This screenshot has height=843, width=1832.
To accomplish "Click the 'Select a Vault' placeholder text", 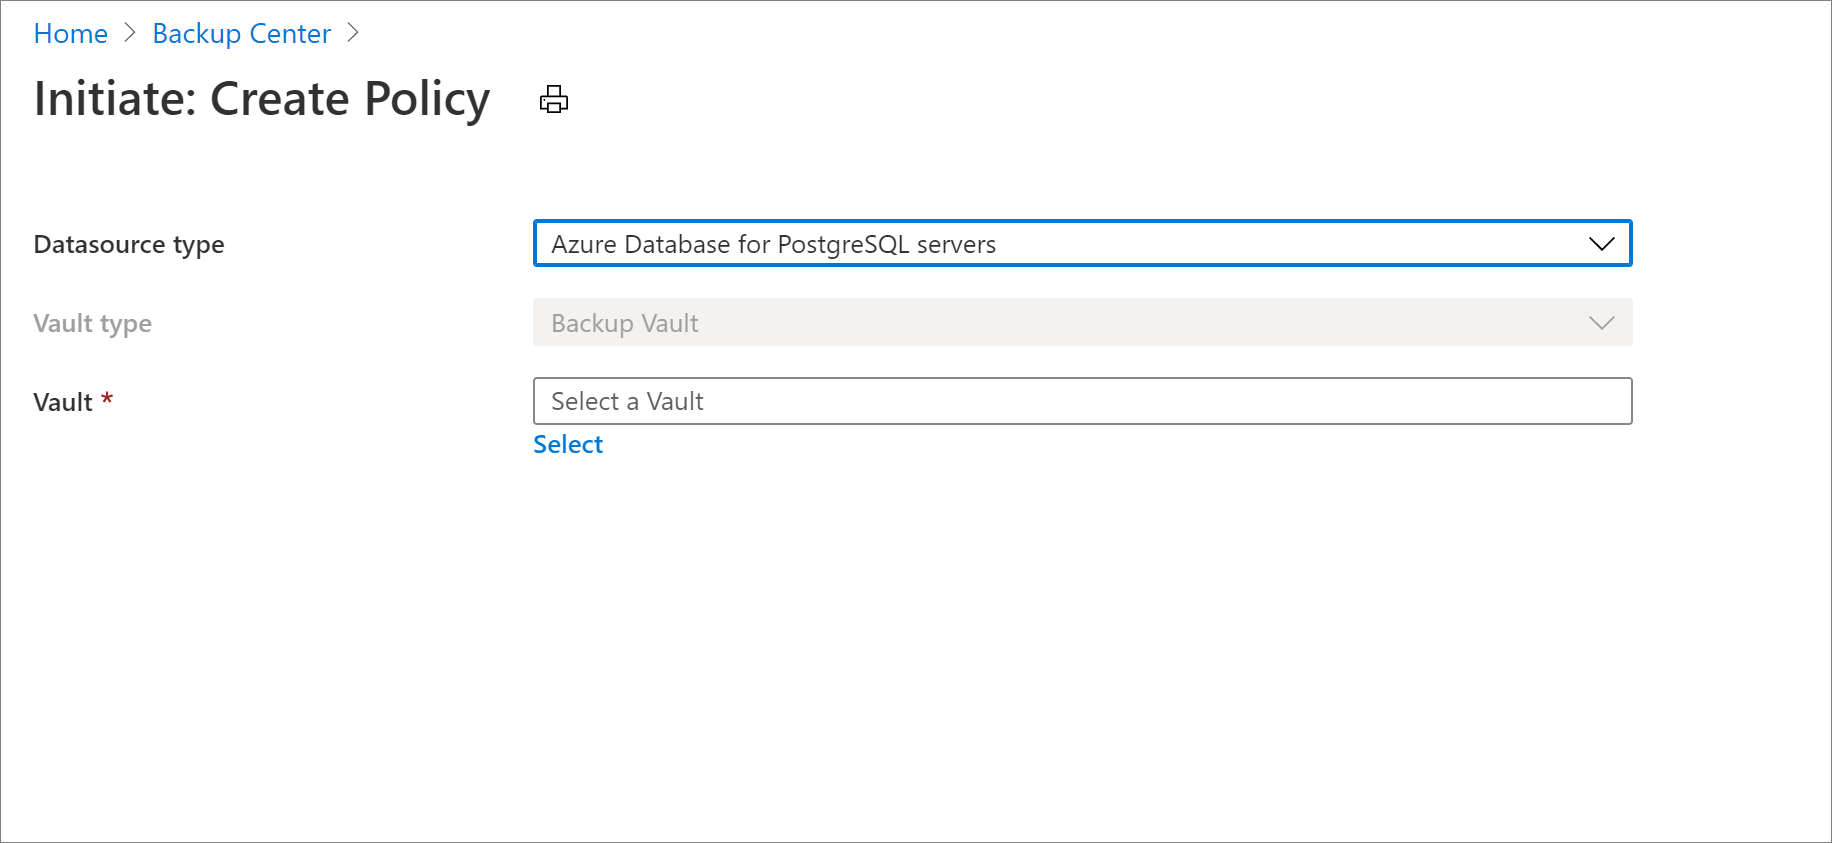I will [x=627, y=401].
